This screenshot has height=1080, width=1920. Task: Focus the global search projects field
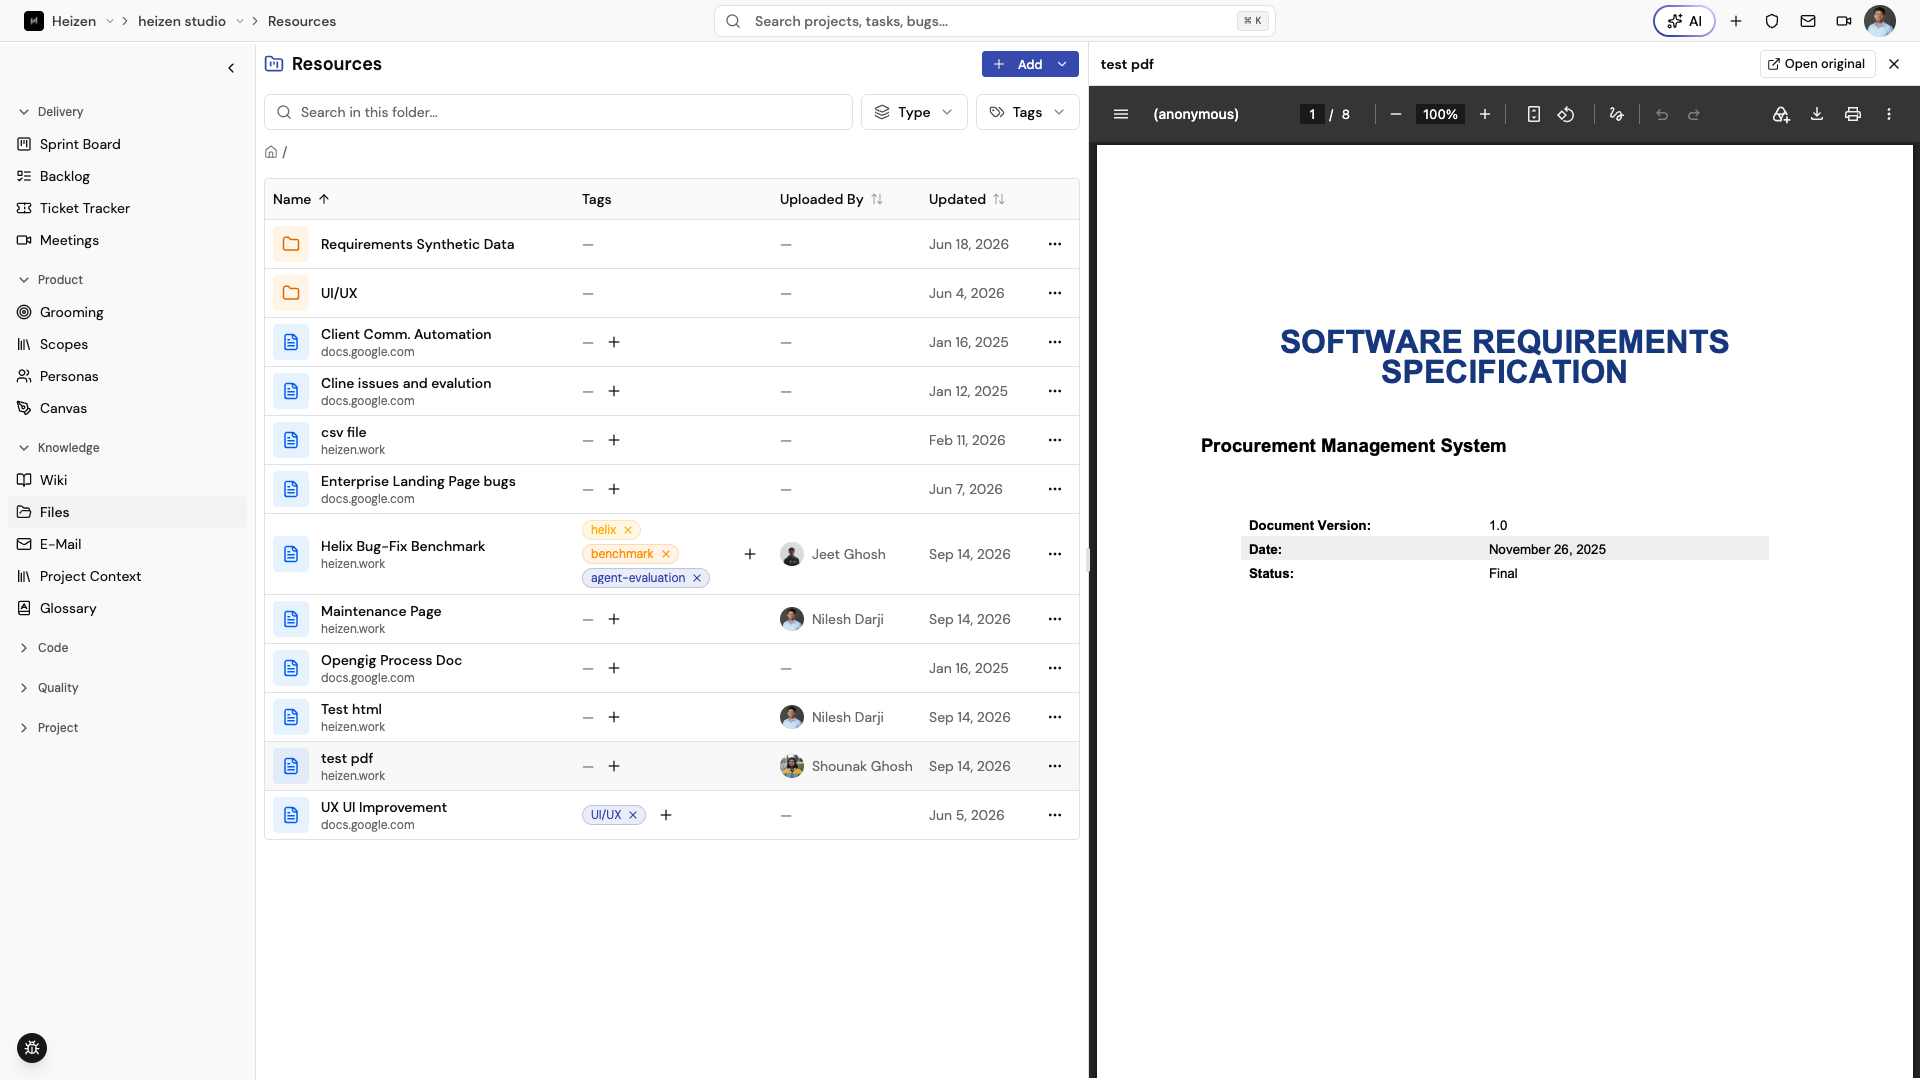994,21
